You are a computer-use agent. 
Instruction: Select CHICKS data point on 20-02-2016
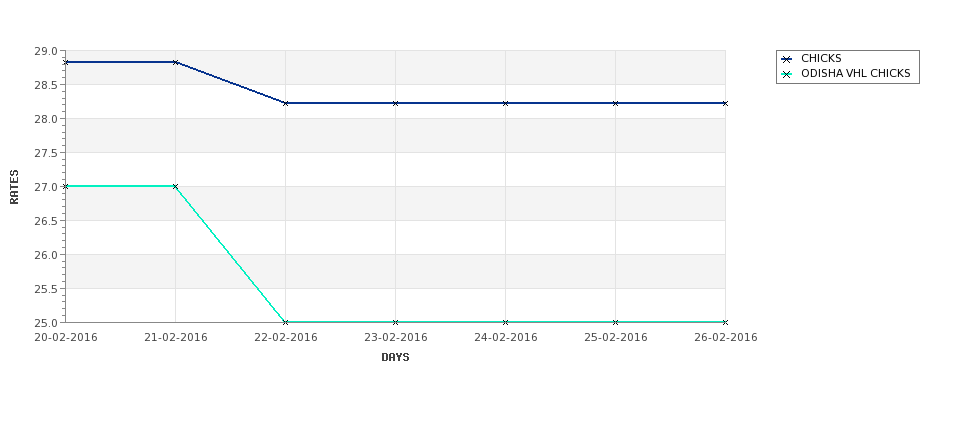(65, 62)
